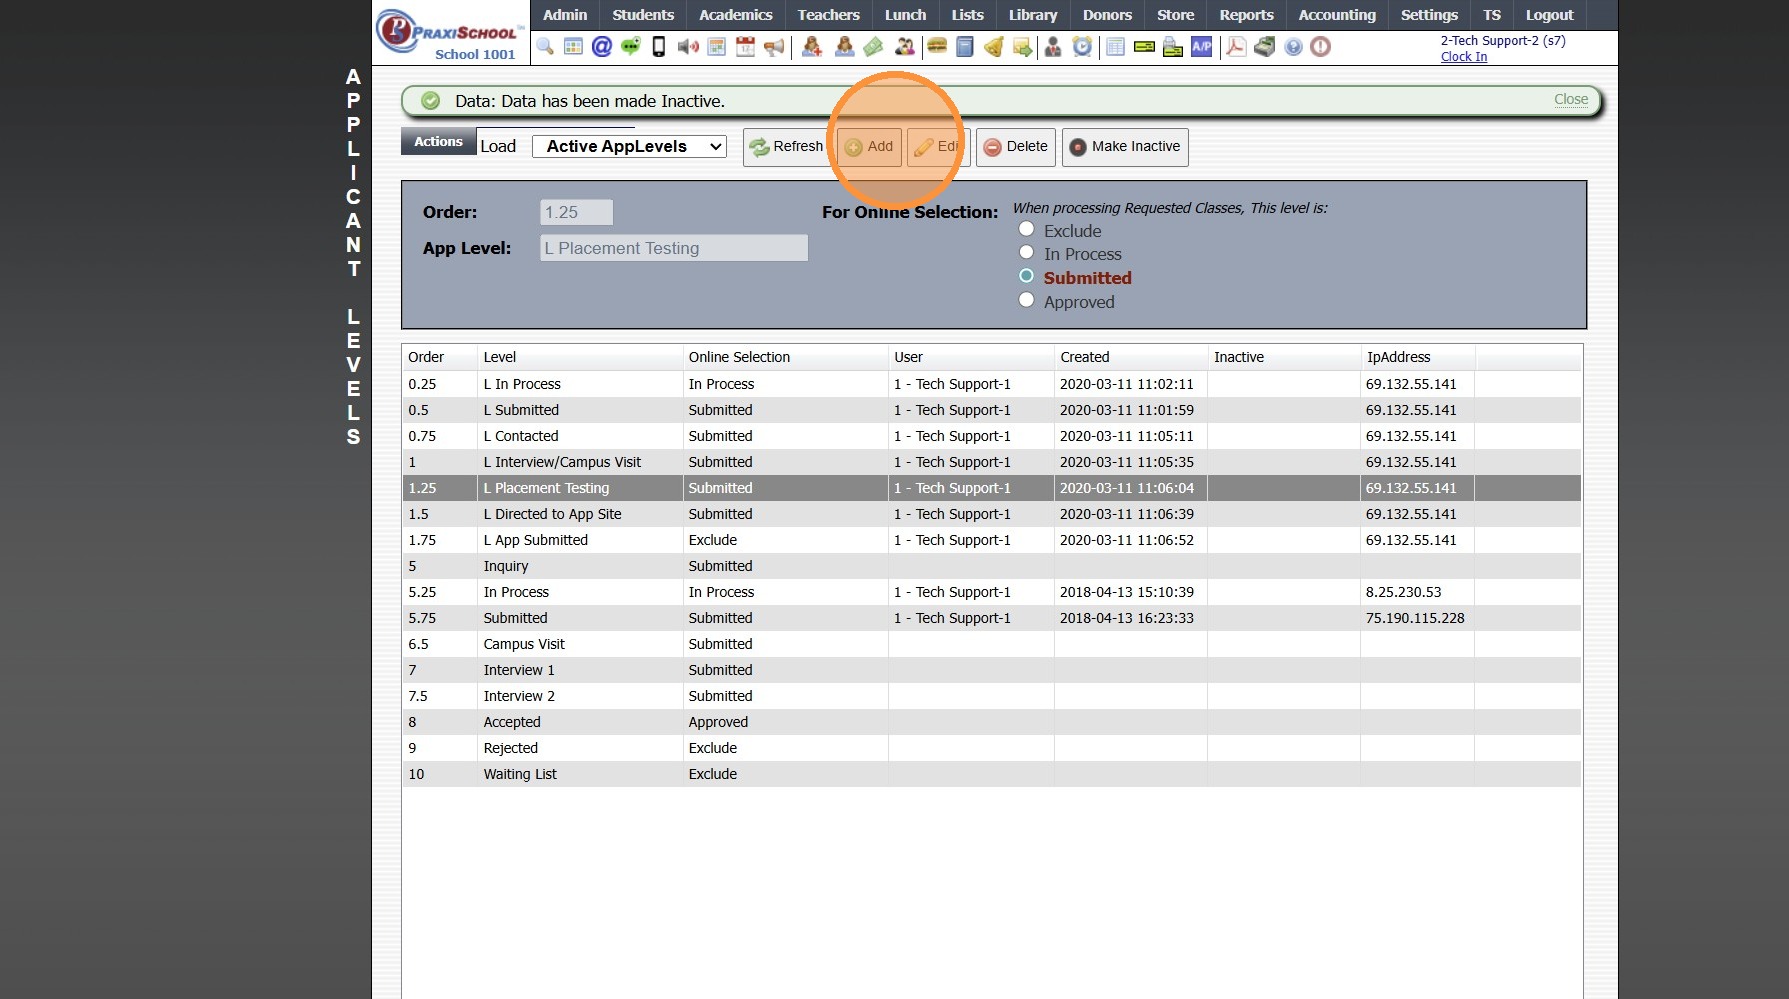Close the data inactive notification

coord(1570,99)
